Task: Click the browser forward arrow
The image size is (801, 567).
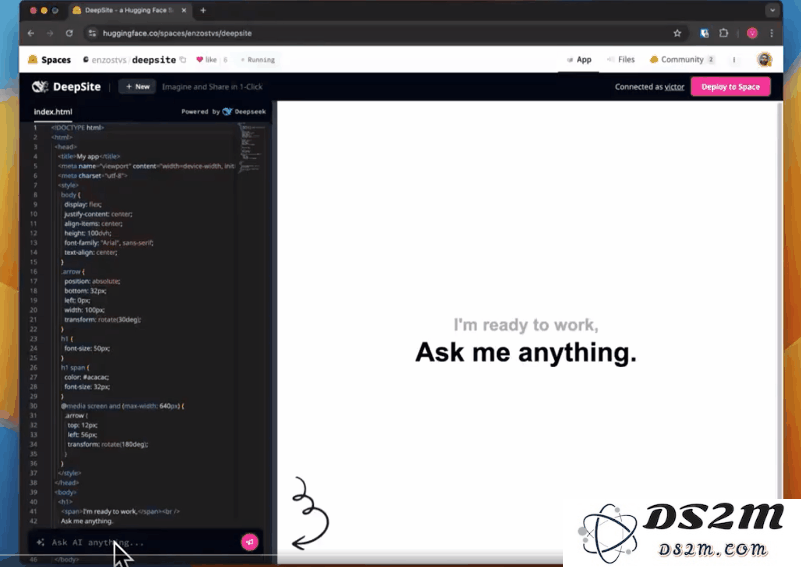Action: 50,33
